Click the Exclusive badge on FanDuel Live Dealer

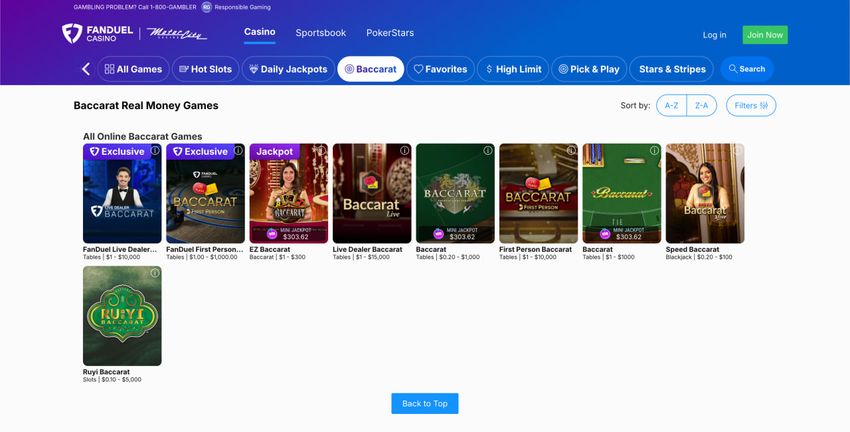(x=117, y=152)
